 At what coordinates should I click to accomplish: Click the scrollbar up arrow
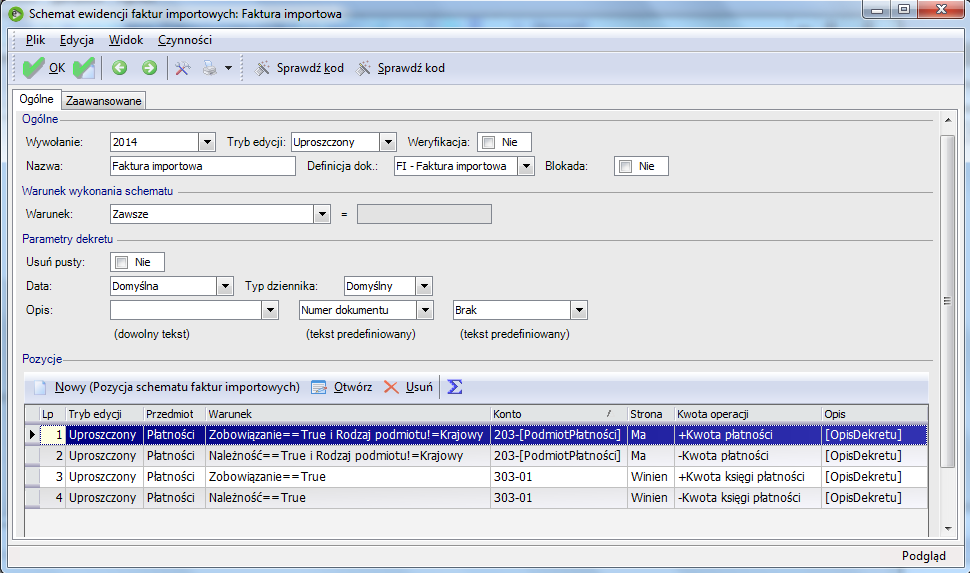[x=948, y=120]
